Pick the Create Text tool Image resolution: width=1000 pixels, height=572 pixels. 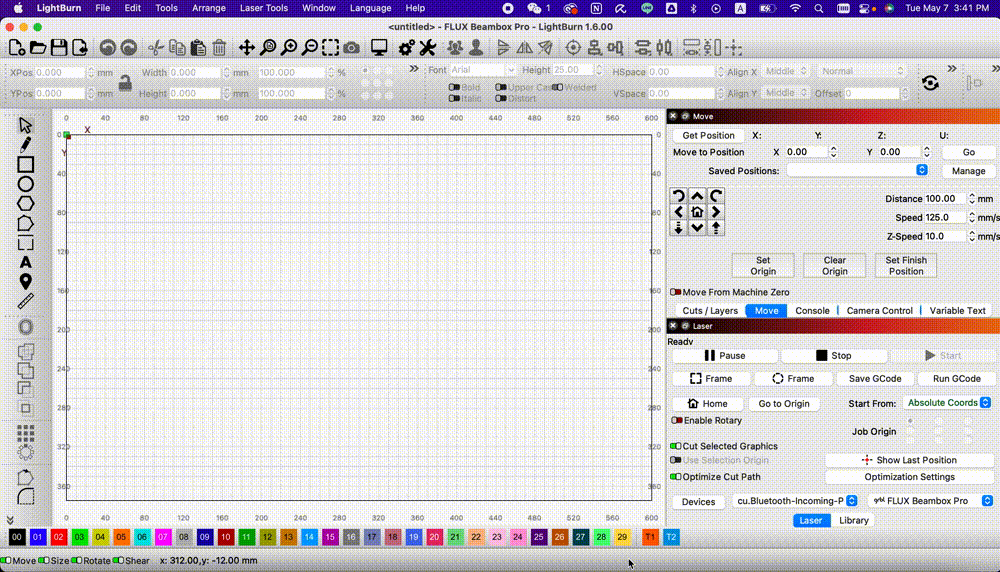click(x=26, y=262)
